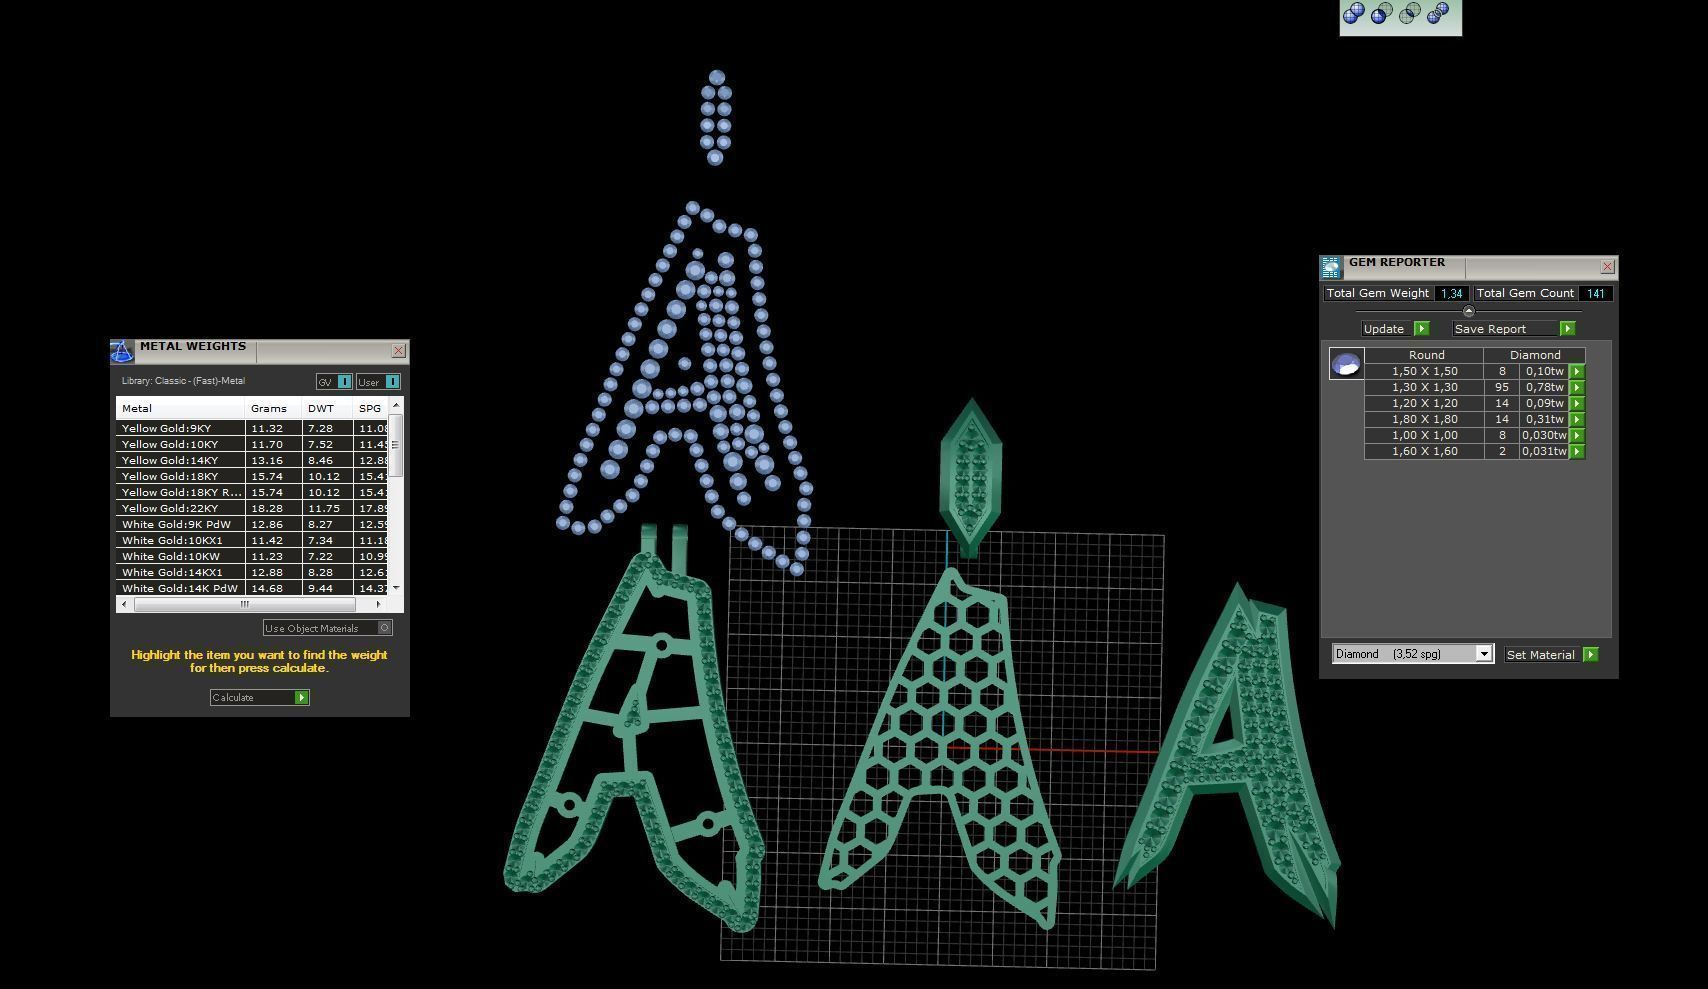
Task: Select Yellow Gold:18KY R... row
Action: pos(252,492)
